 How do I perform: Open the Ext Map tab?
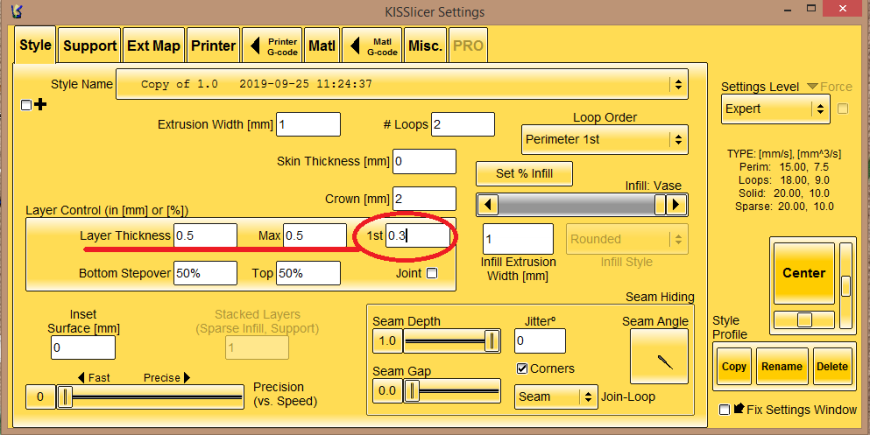click(154, 46)
